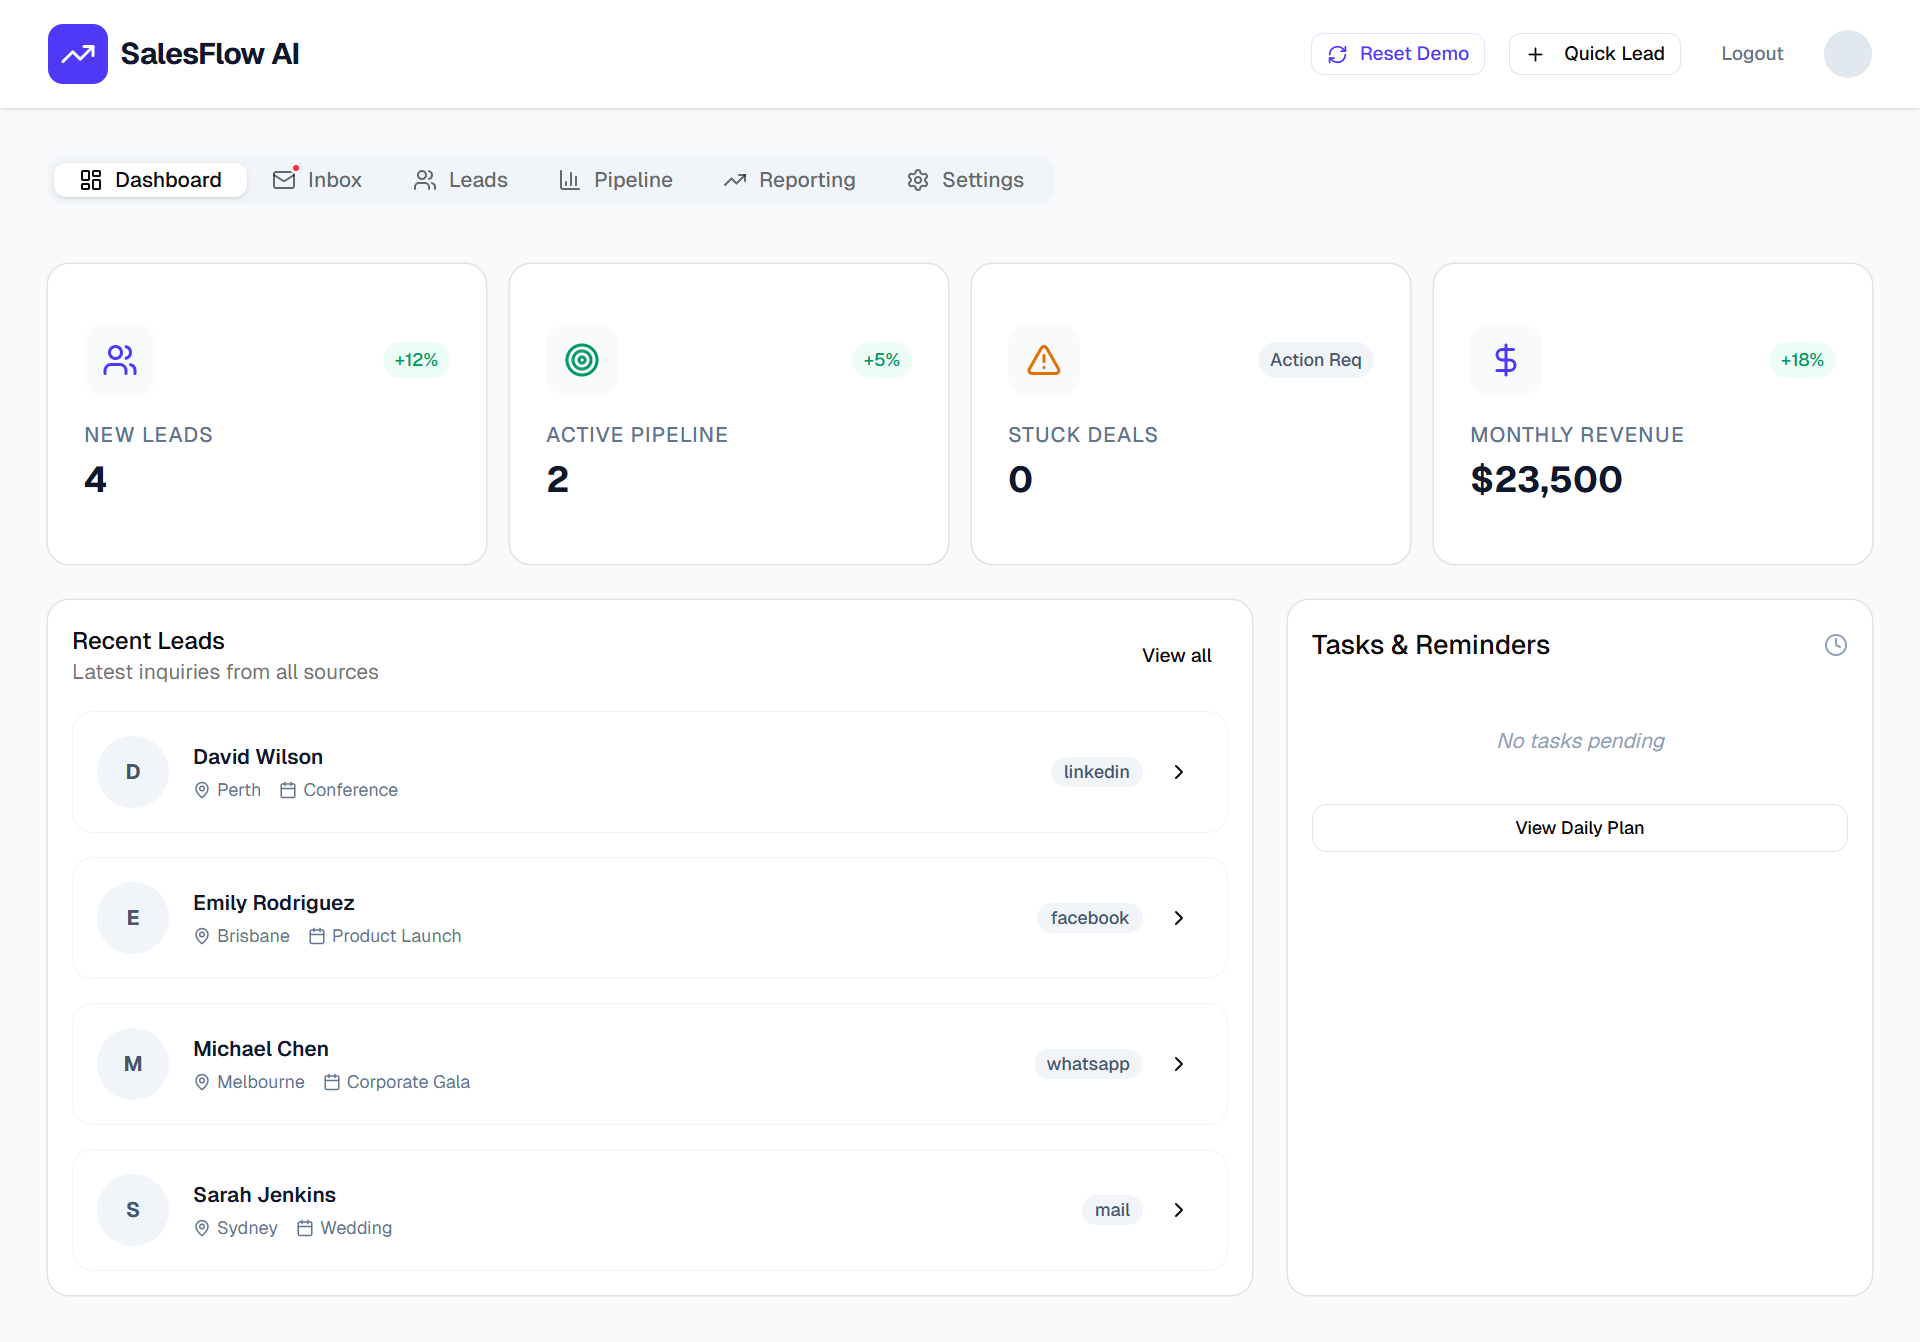1920x1342 pixels.
Task: Click the user avatar circle
Action: point(1847,54)
